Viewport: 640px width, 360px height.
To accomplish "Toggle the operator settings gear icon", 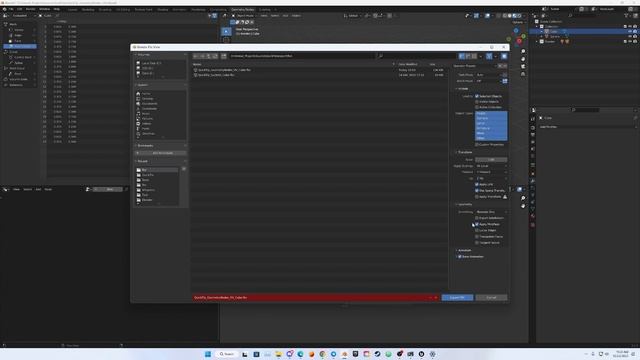I will click(x=504, y=56).
